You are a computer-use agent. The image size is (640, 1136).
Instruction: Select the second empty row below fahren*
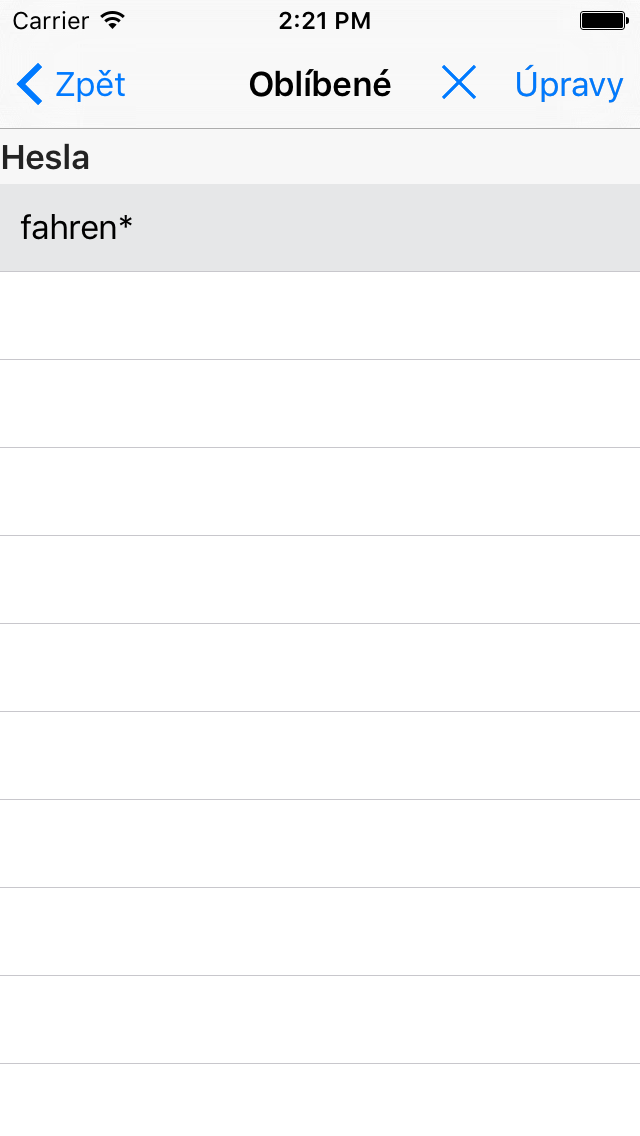[320, 404]
